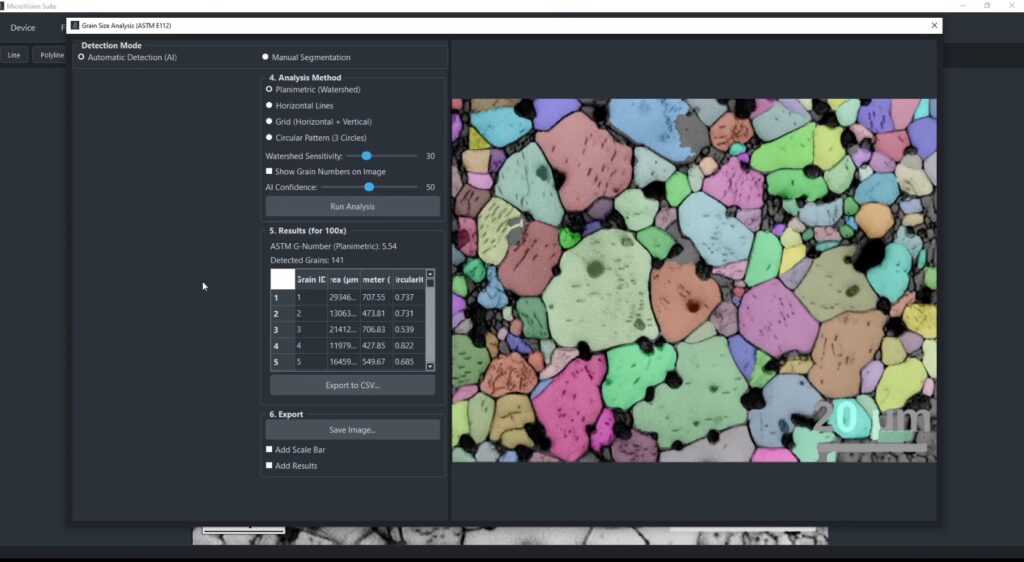
Task: Activate the Polyline tool
Action: pos(50,55)
